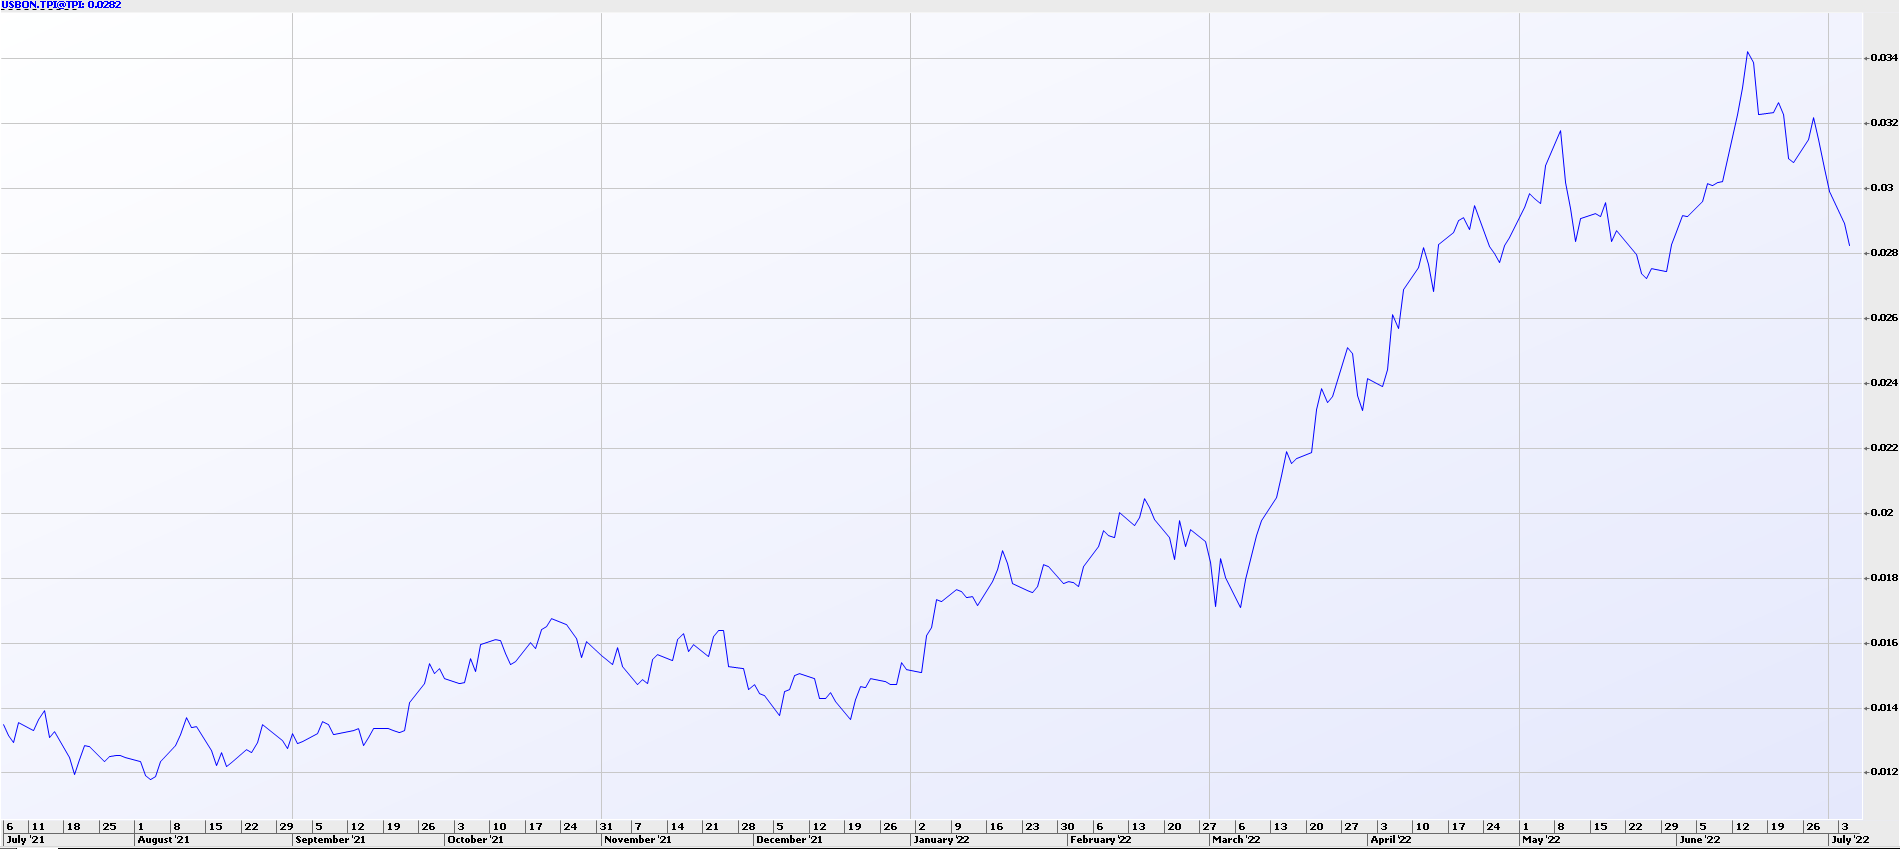Viewport: 1900px width, 849px height.
Task: Click the December '21 month label
Action: tap(789, 840)
